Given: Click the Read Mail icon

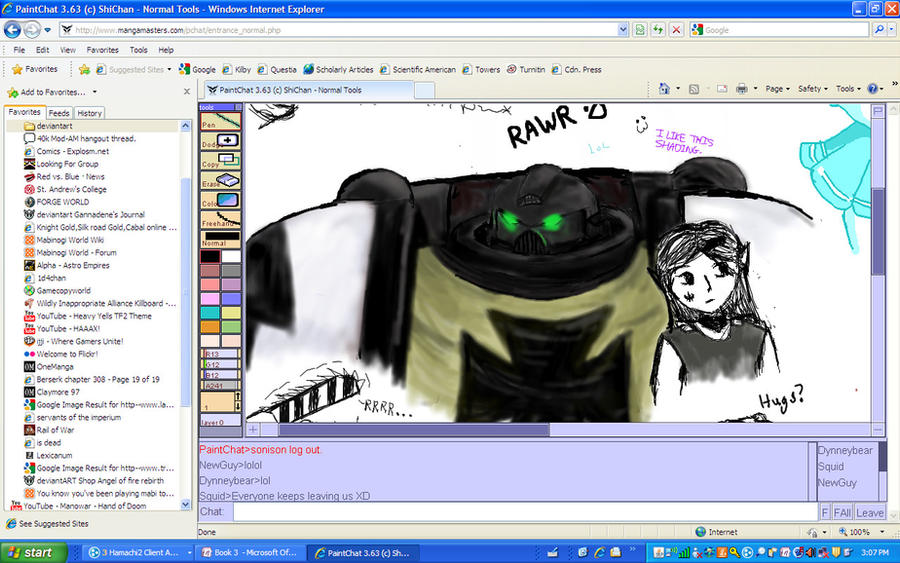Looking at the screenshot, I should 722,88.
